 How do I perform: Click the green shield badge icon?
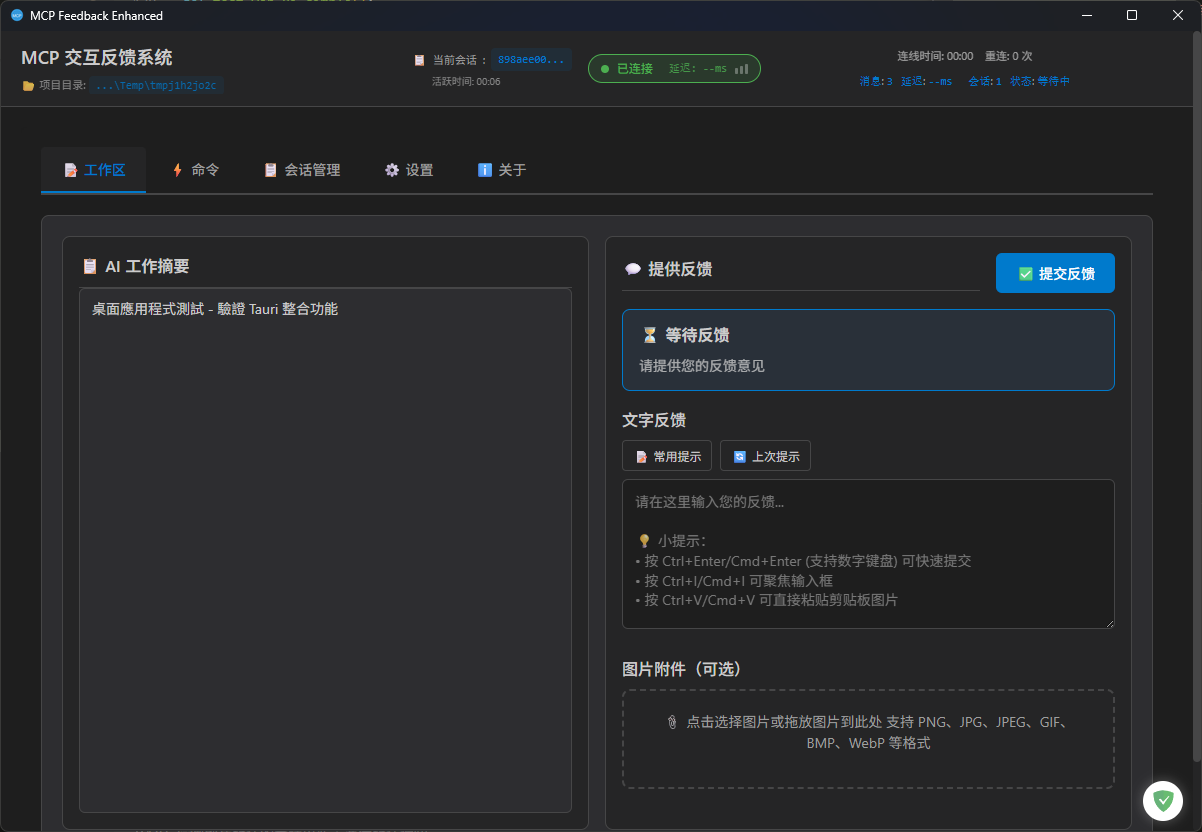point(1163,801)
